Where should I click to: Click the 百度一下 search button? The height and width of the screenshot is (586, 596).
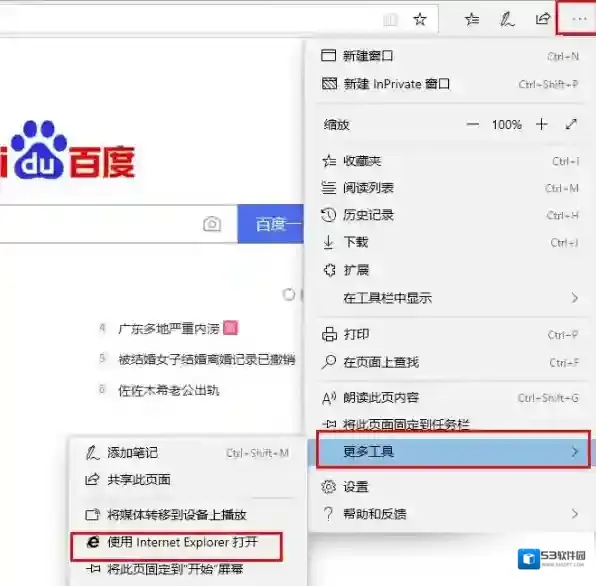coord(271,224)
